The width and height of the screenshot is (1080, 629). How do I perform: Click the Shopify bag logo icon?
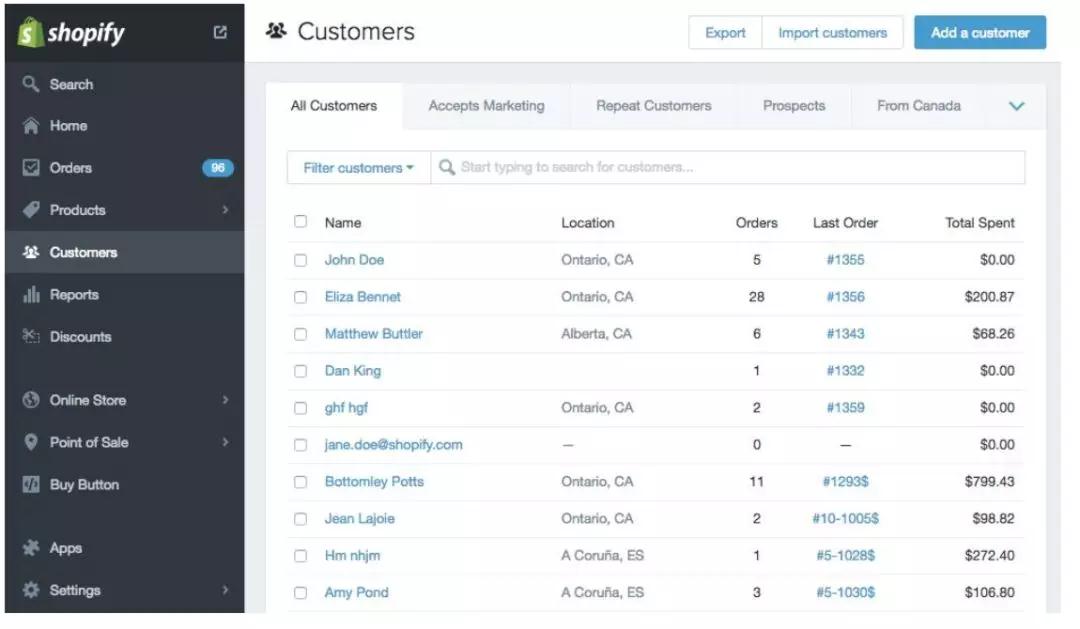pyautogui.click(x=31, y=33)
